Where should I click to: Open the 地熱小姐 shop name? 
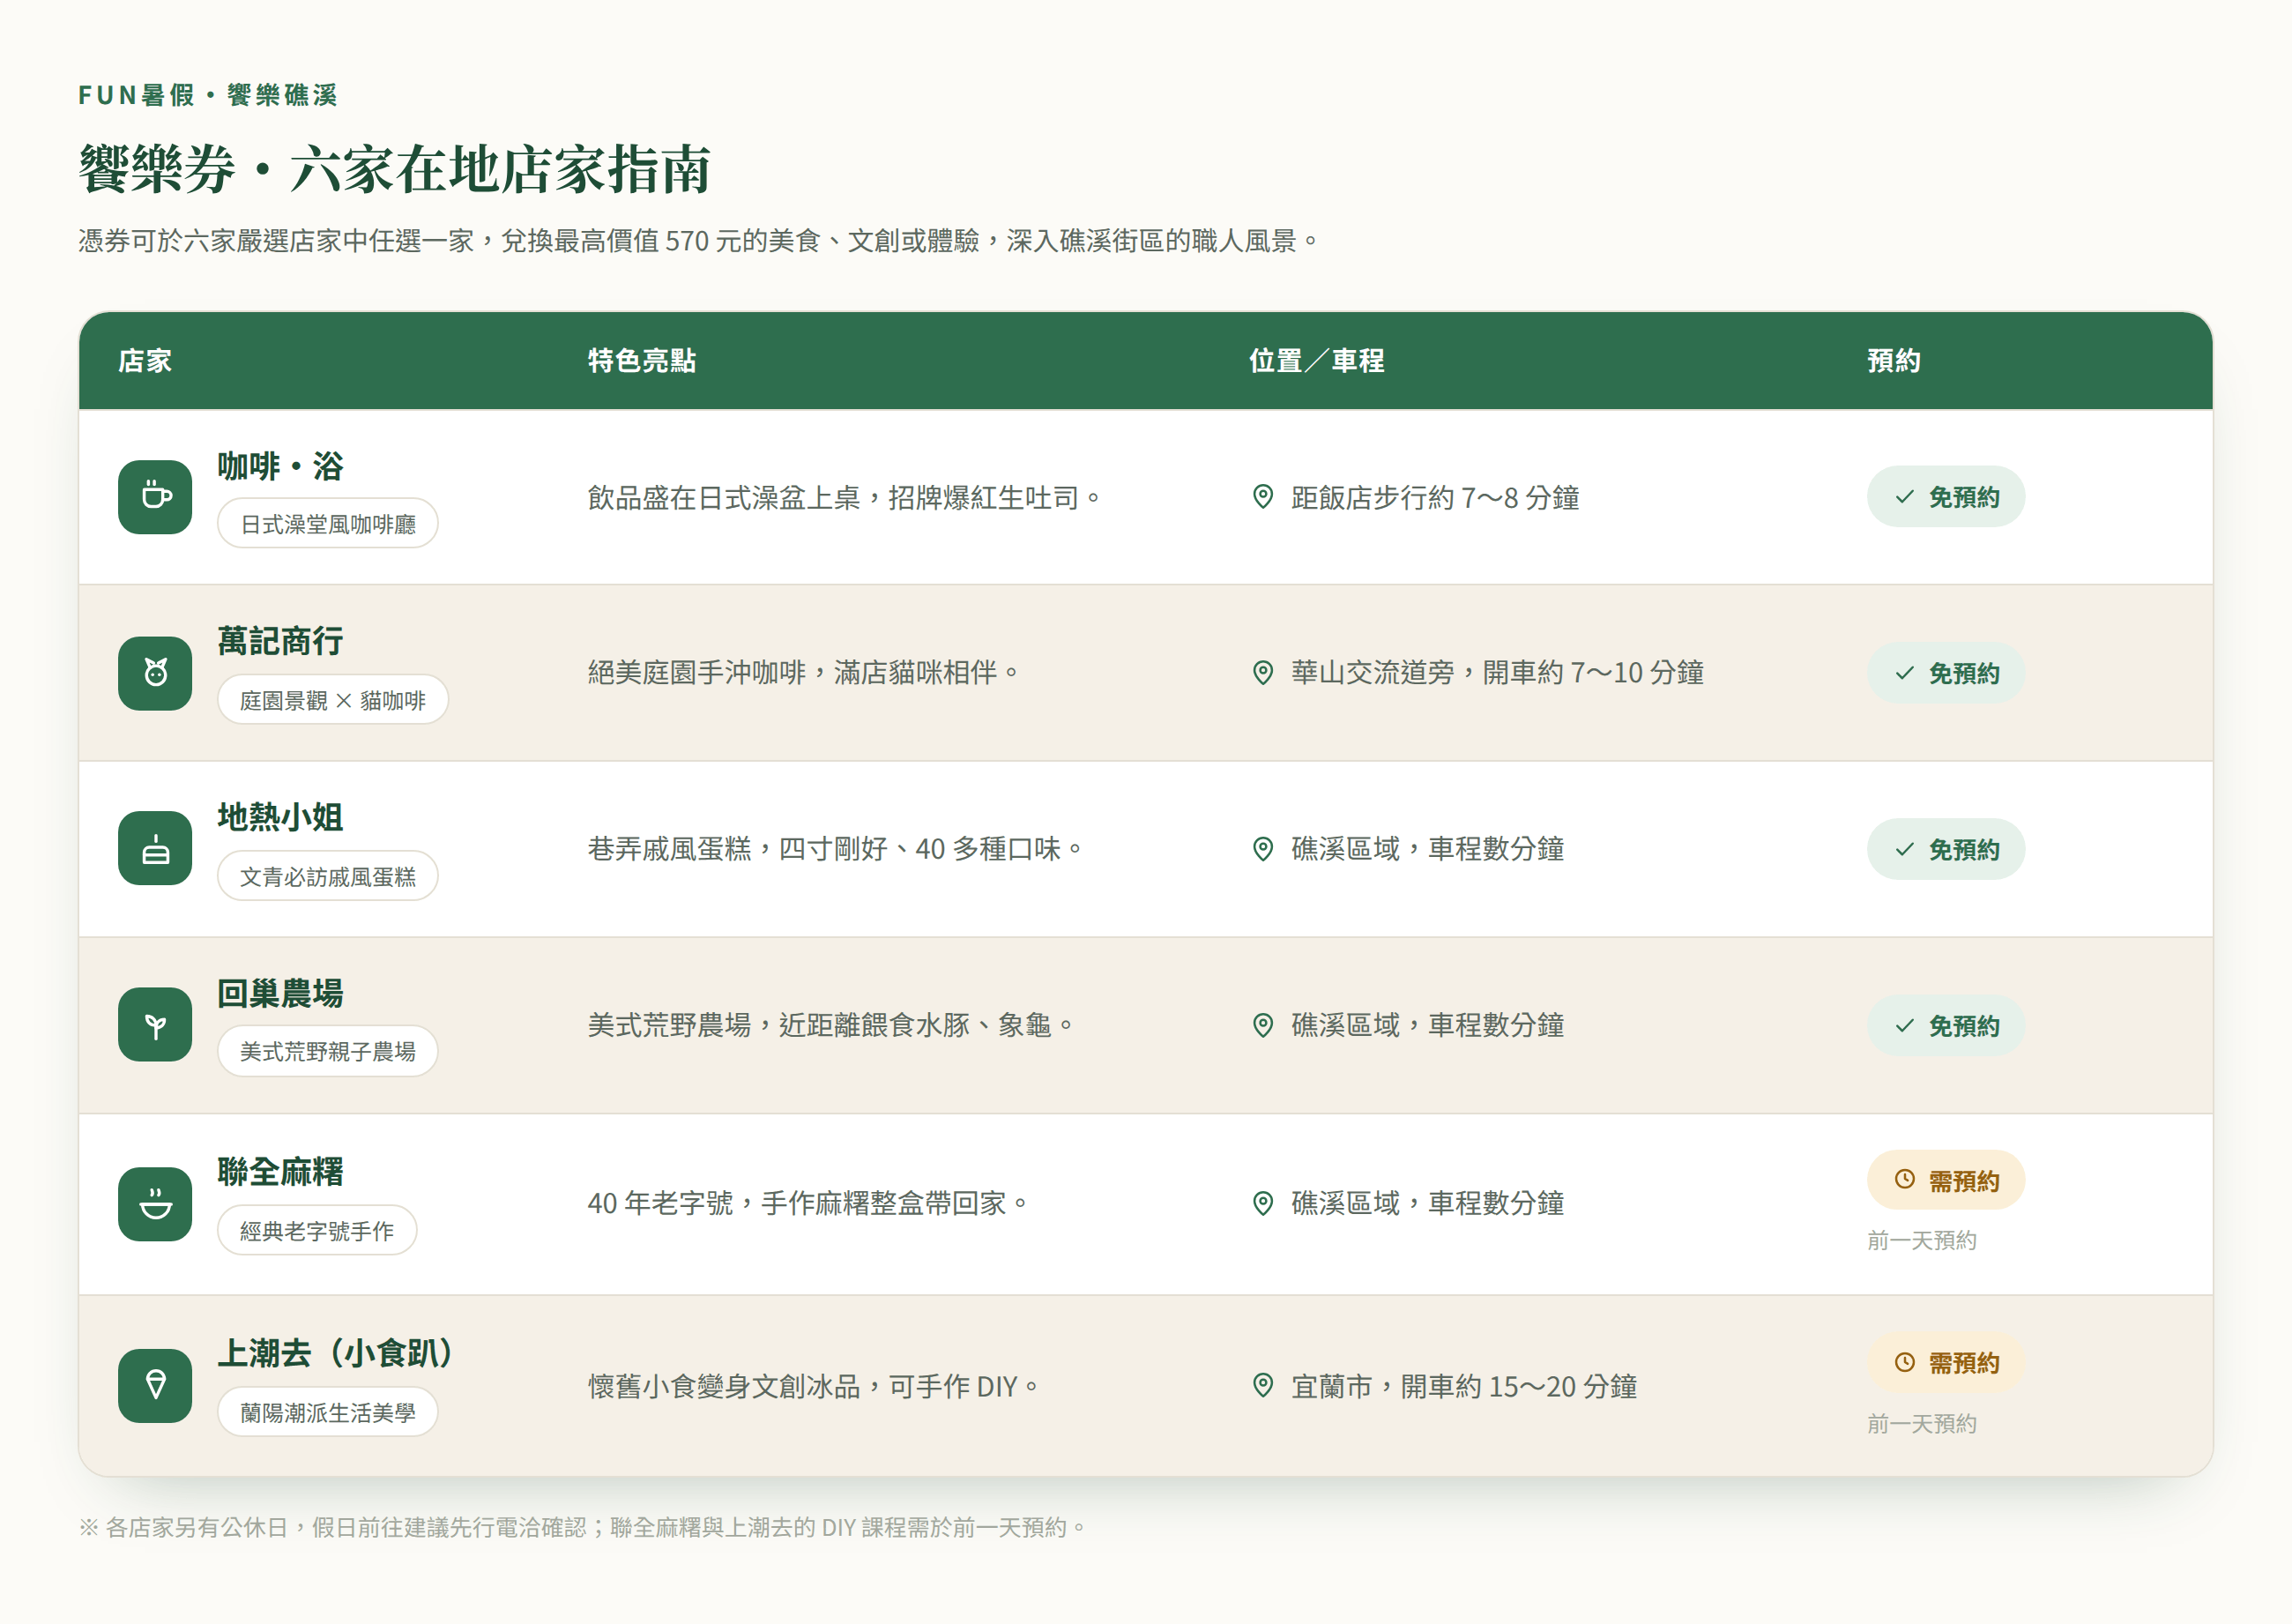pos(281,817)
